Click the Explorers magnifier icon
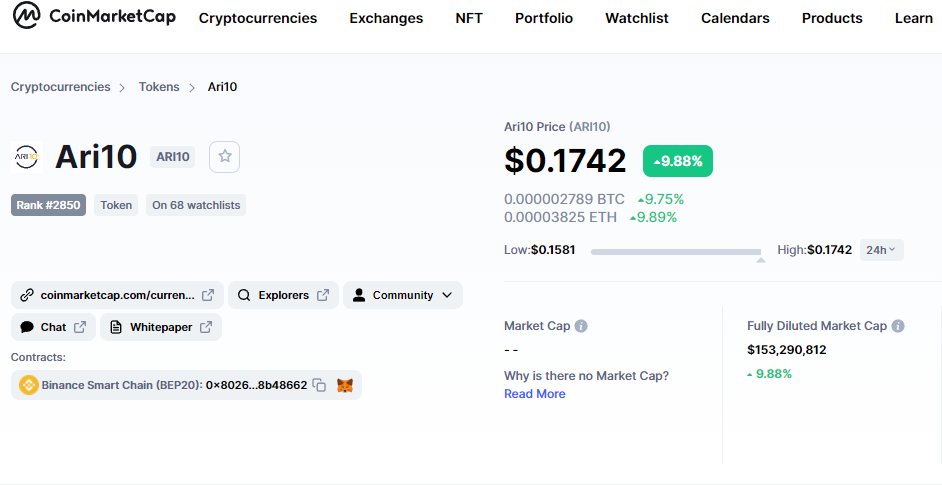The image size is (942, 485). (x=243, y=295)
